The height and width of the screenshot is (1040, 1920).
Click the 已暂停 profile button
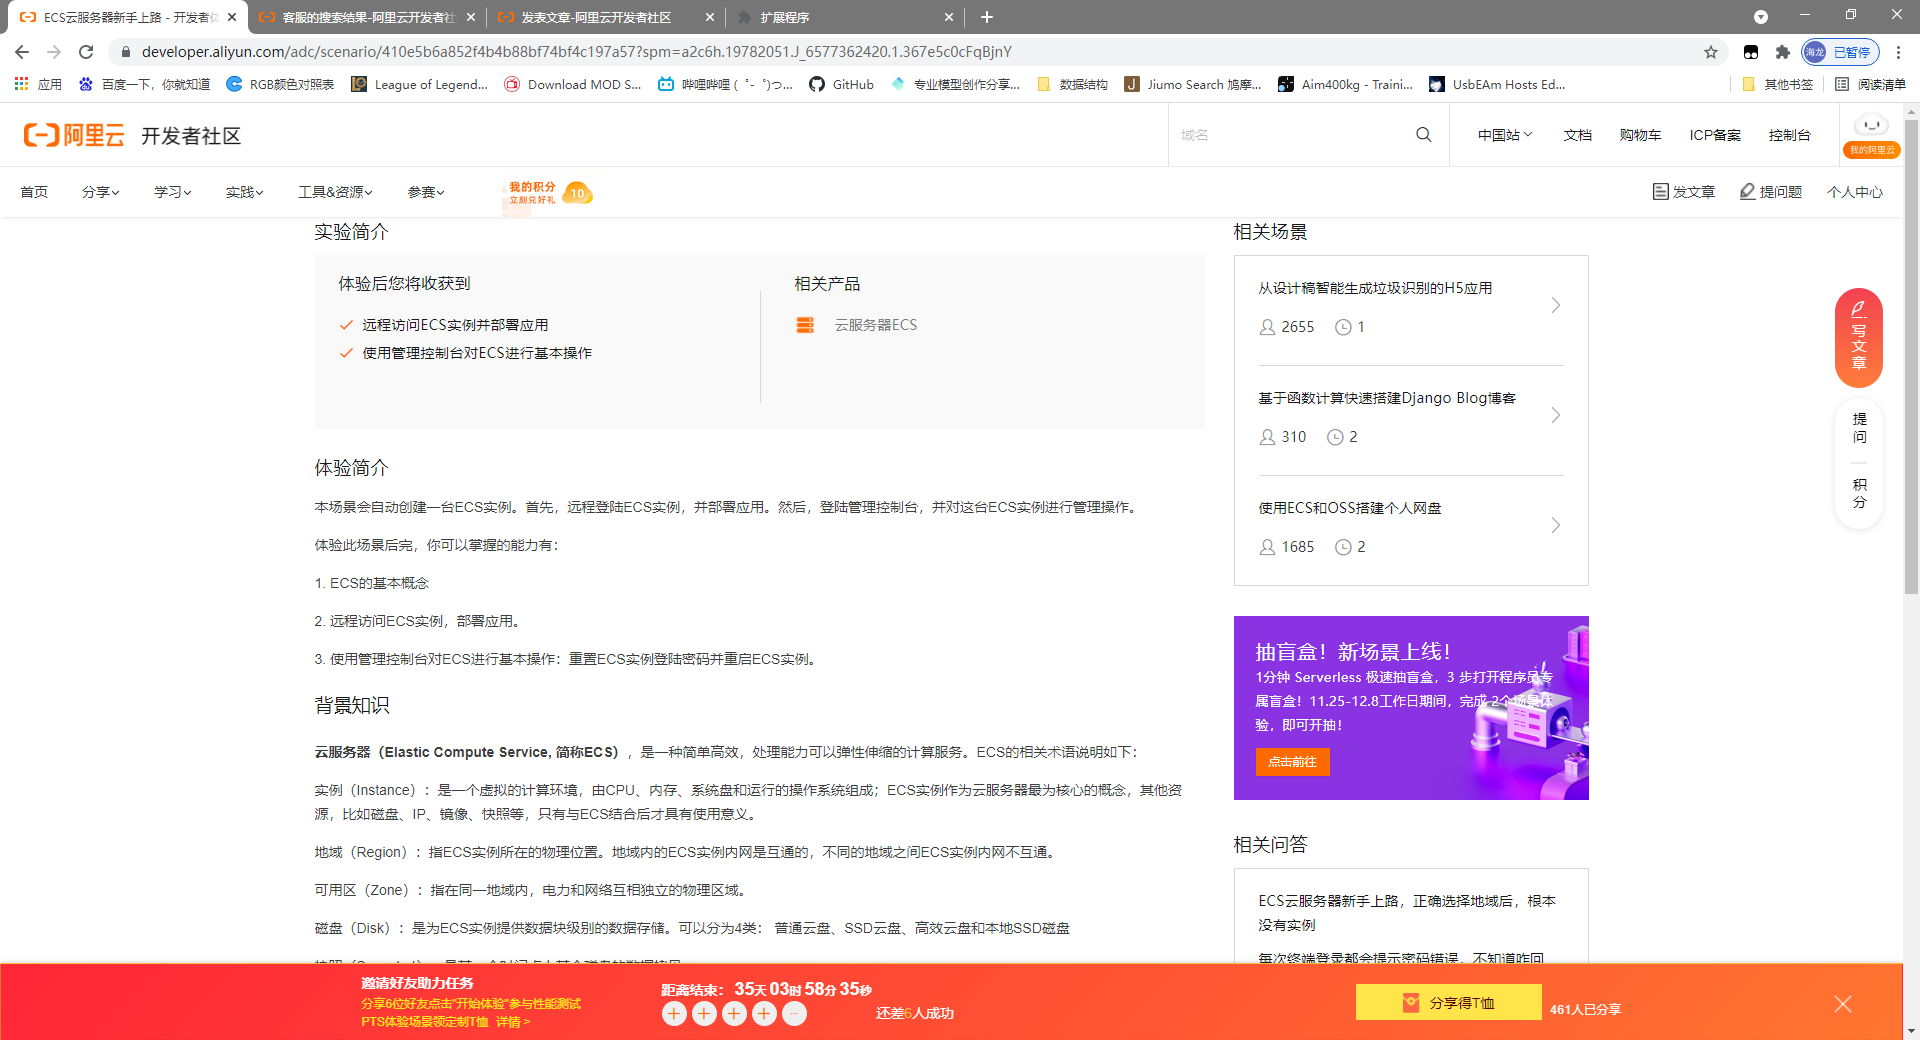click(1840, 52)
